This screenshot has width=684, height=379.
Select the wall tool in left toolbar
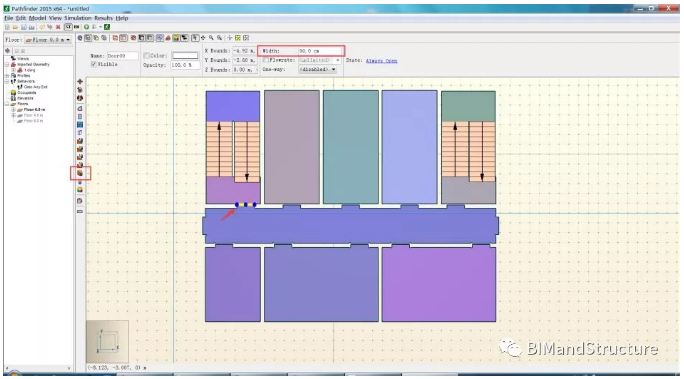pyautogui.click(x=80, y=133)
